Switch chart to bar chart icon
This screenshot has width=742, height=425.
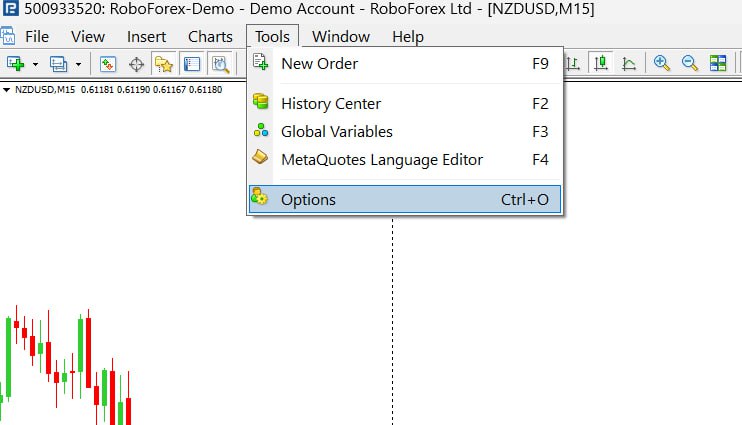[x=574, y=64]
